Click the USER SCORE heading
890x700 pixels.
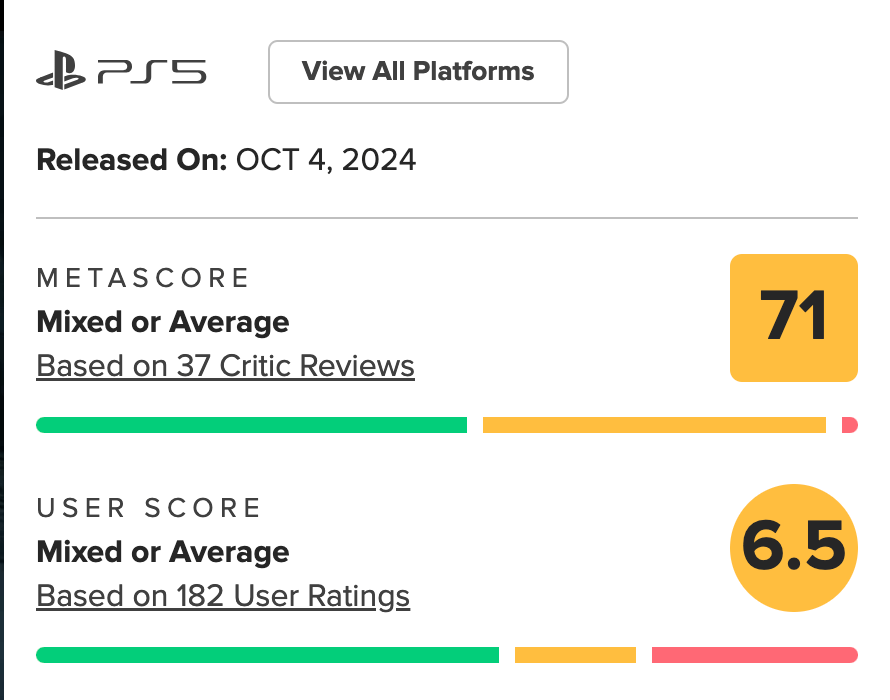point(149,508)
